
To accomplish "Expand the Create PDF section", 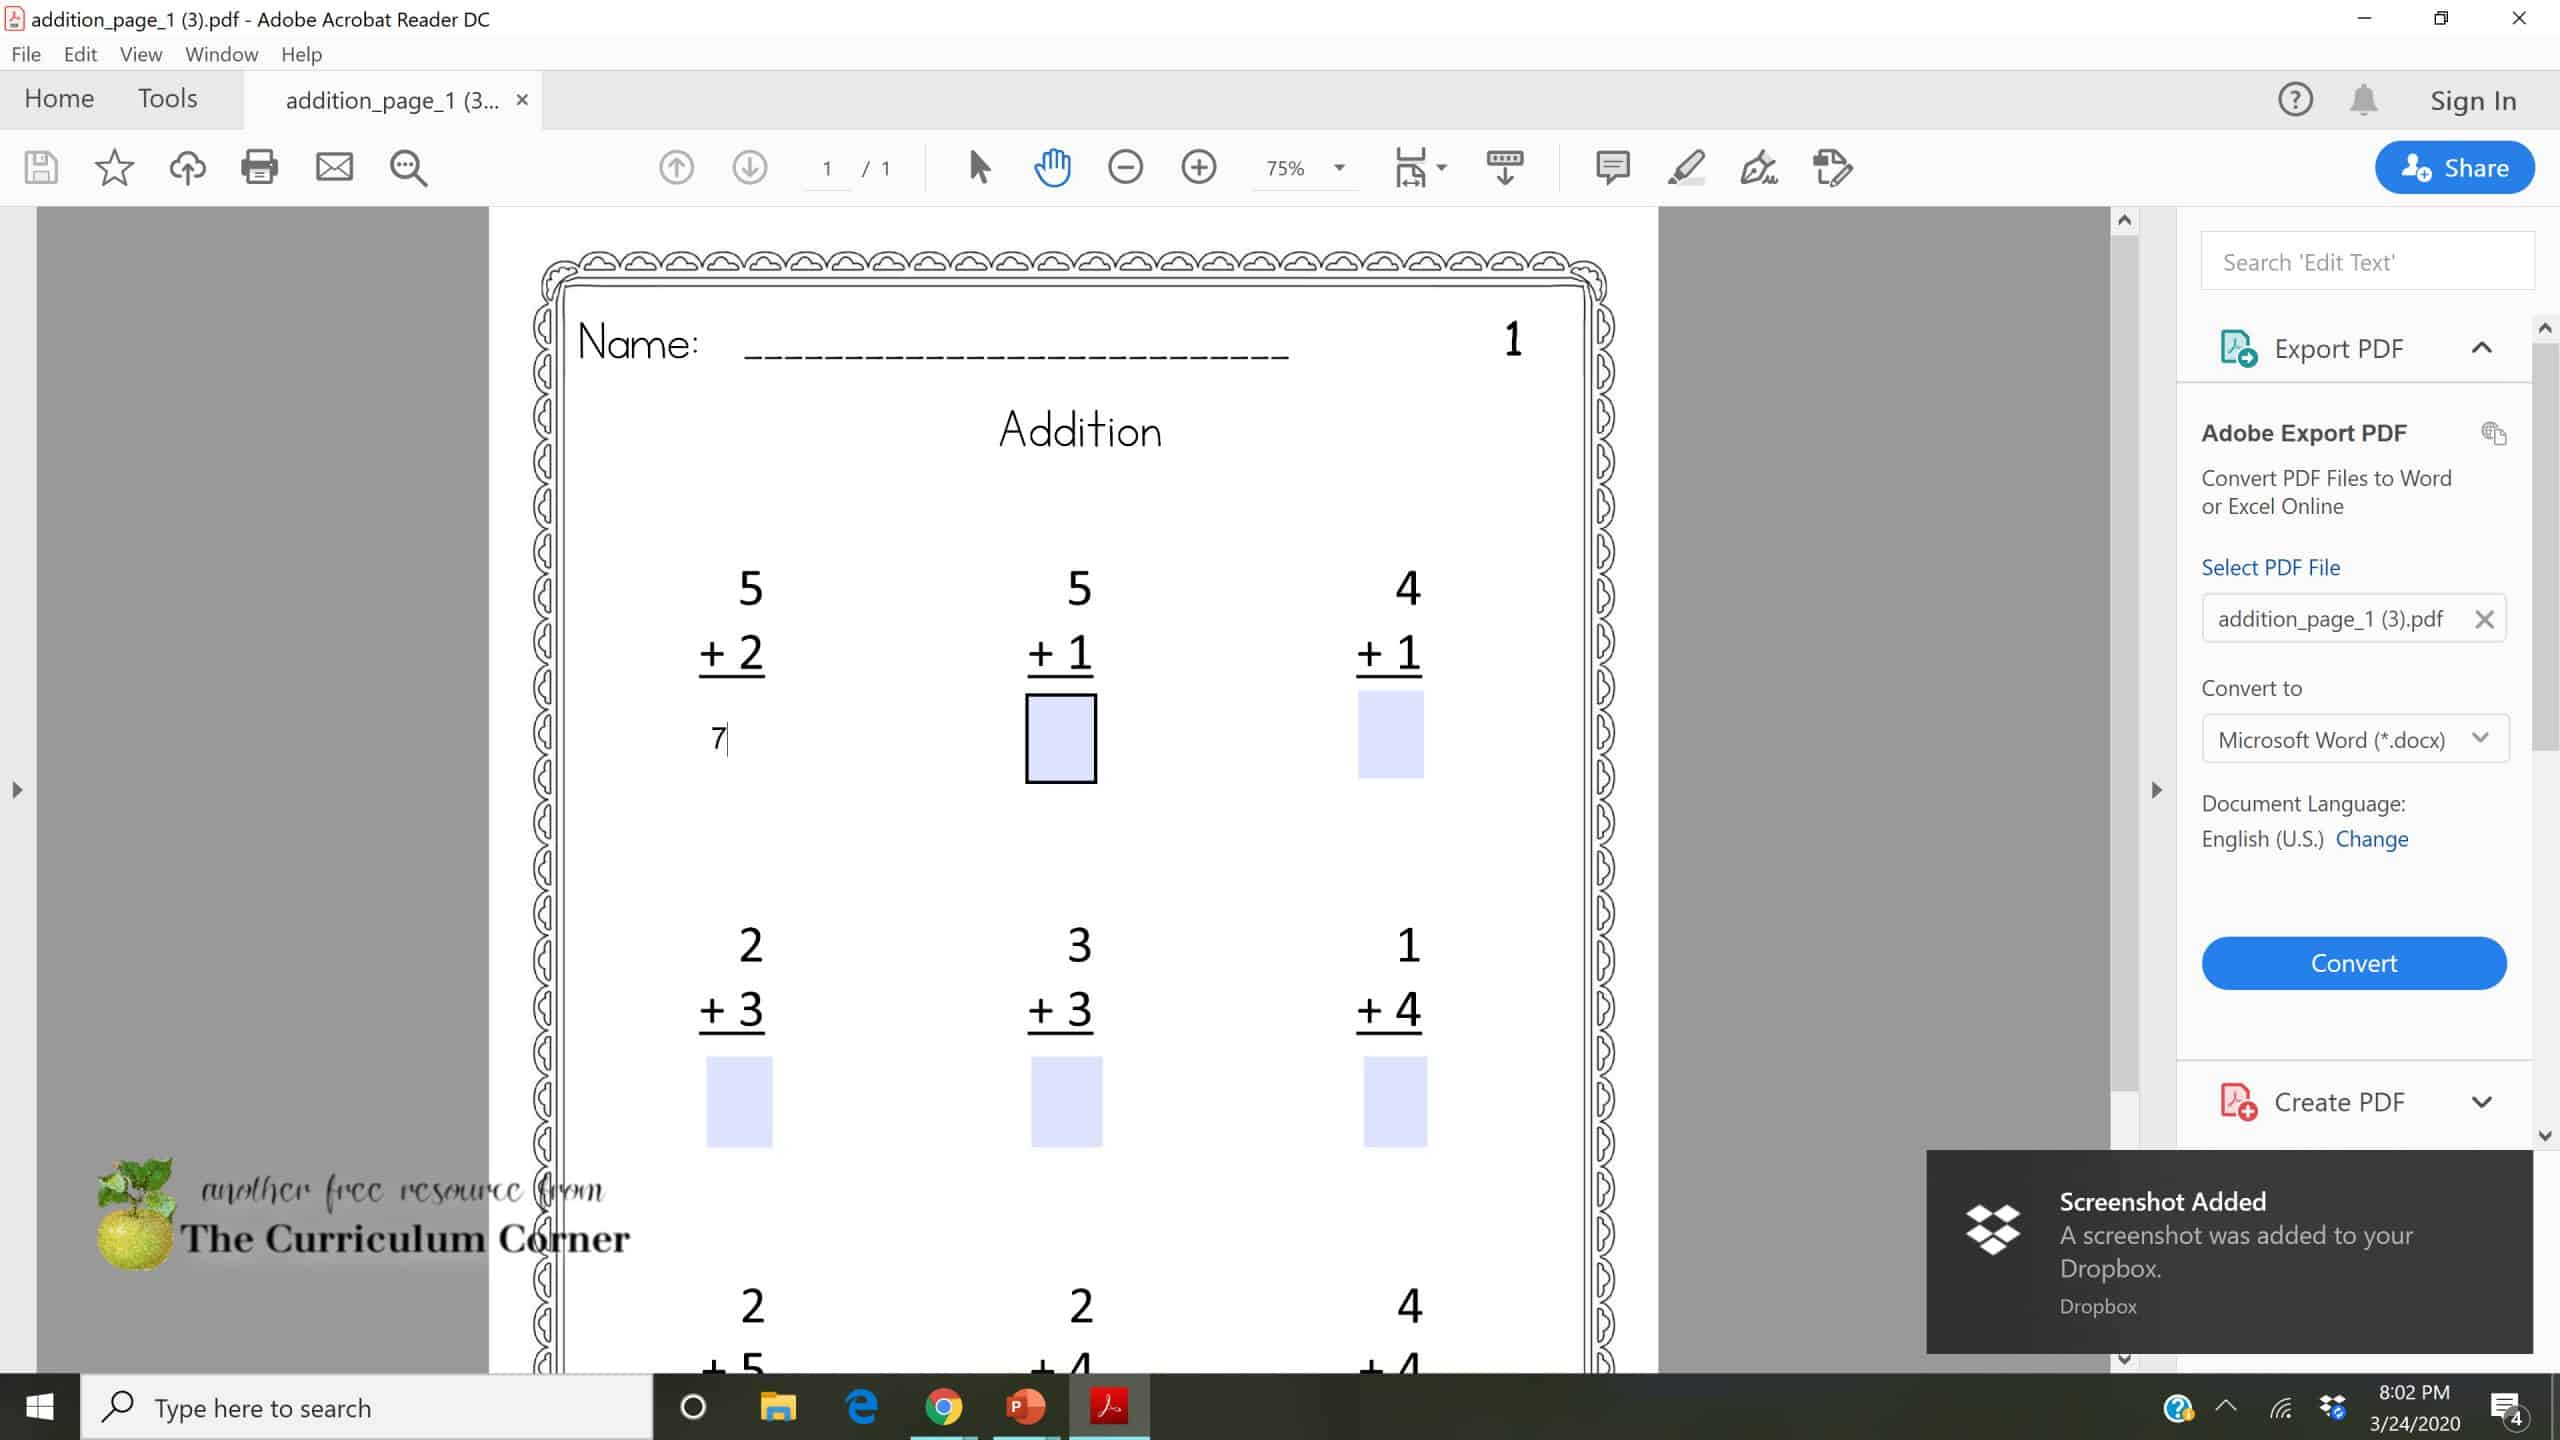I will tap(2481, 1102).
